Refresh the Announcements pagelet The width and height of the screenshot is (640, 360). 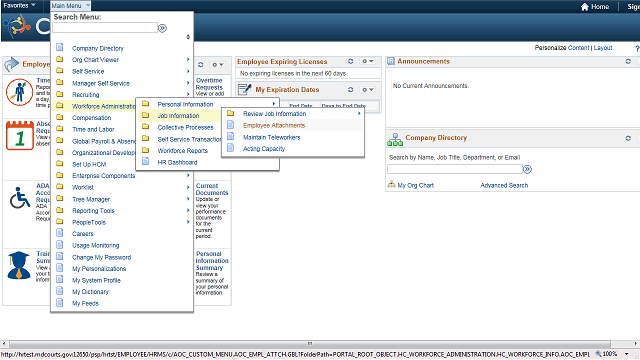(x=628, y=61)
